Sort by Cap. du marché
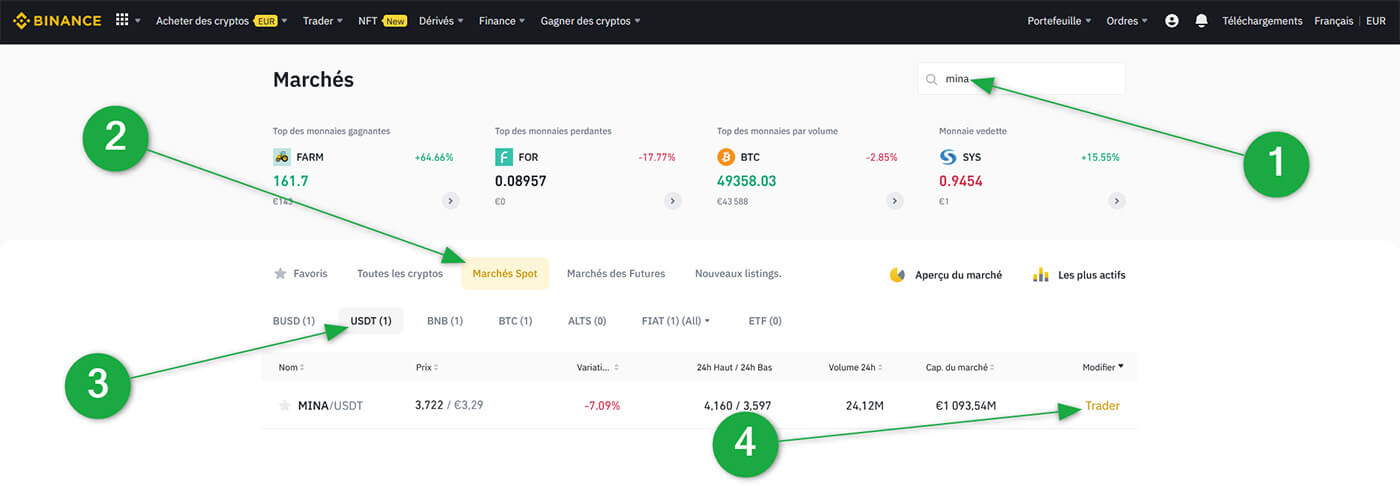The image size is (1400, 486). click(961, 368)
